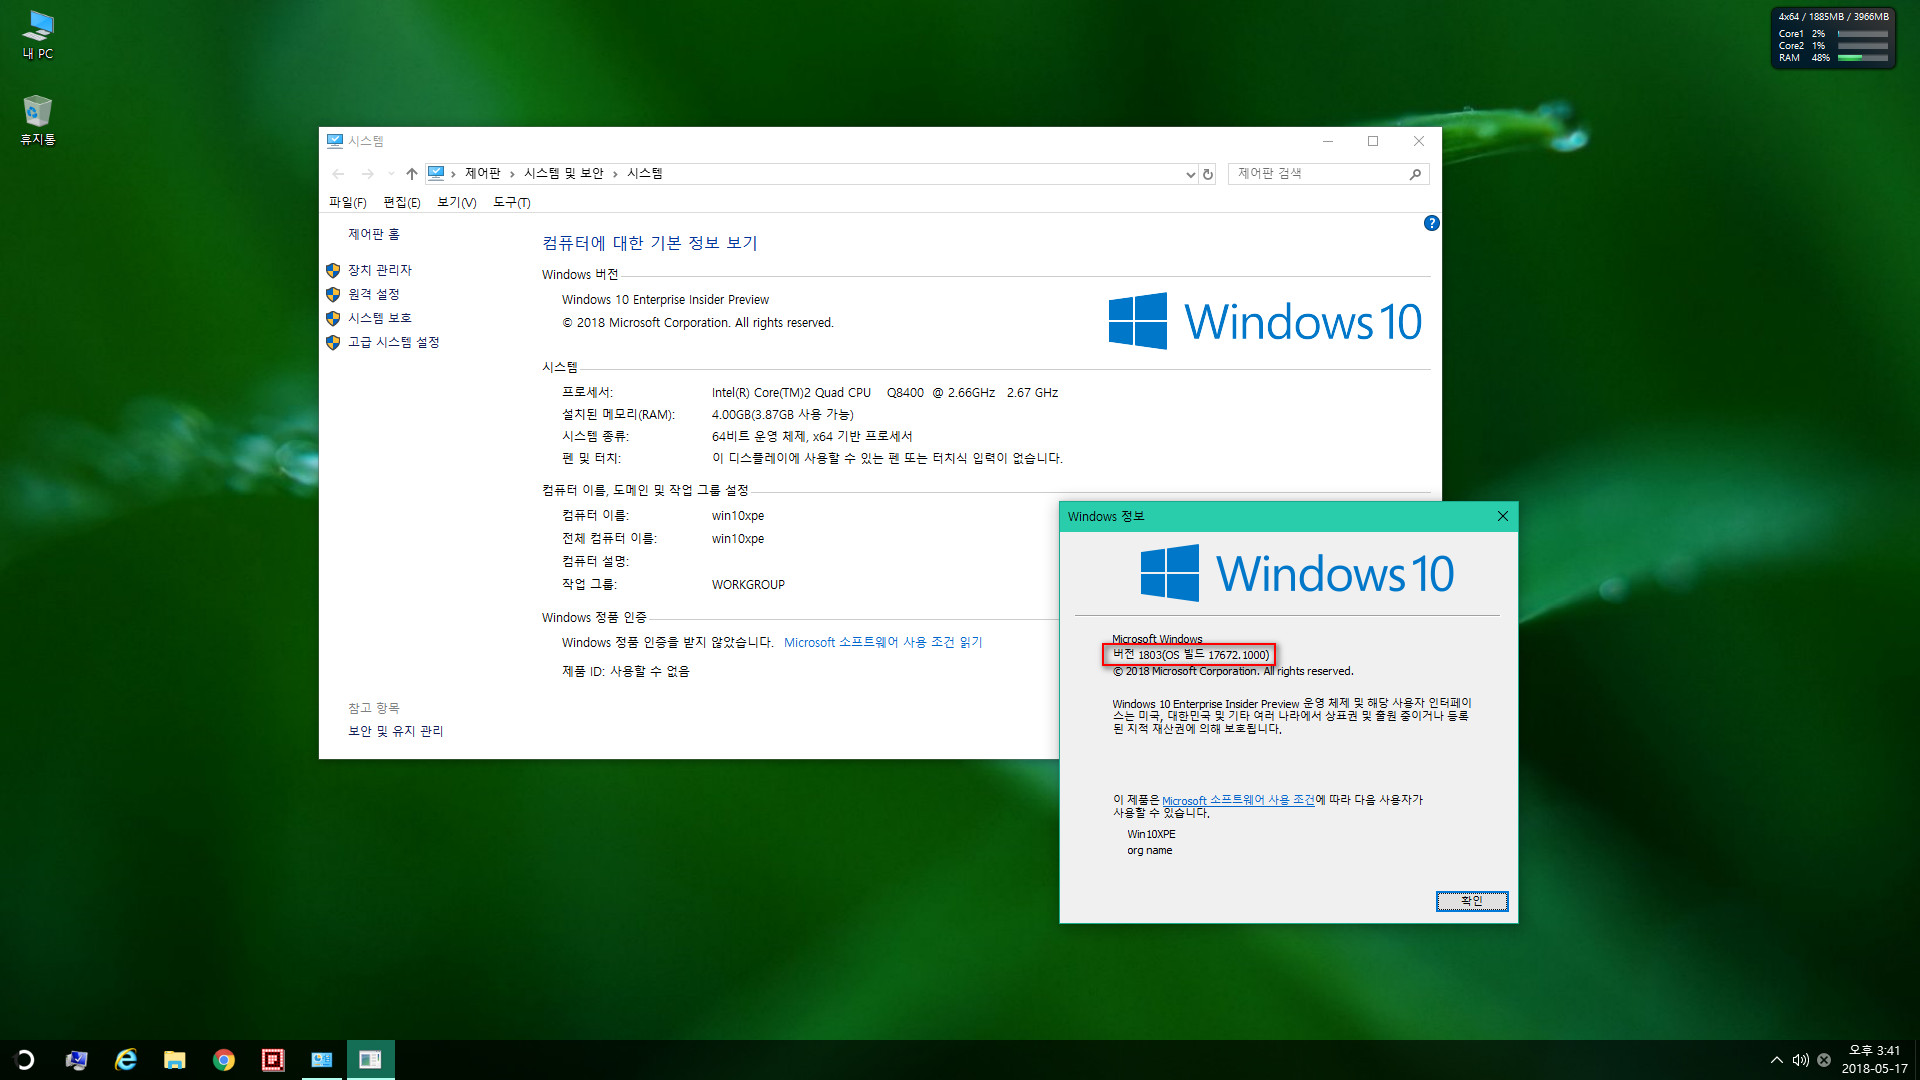Select the WORKGROUP value text
This screenshot has width=1920, height=1080.
(x=748, y=585)
